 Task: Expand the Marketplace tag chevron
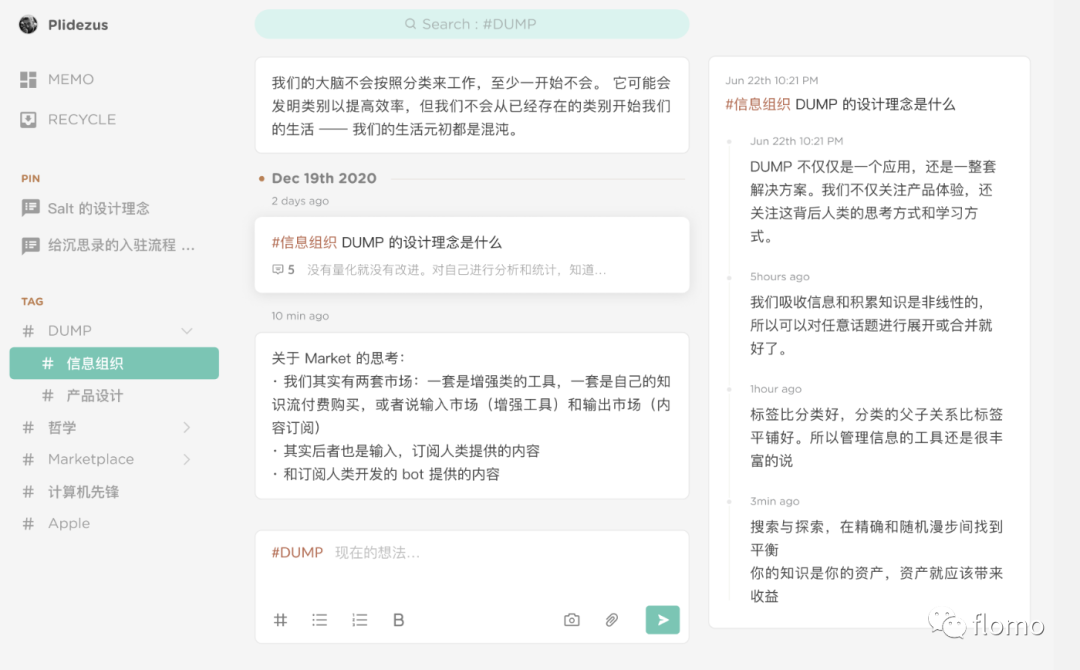tap(187, 459)
